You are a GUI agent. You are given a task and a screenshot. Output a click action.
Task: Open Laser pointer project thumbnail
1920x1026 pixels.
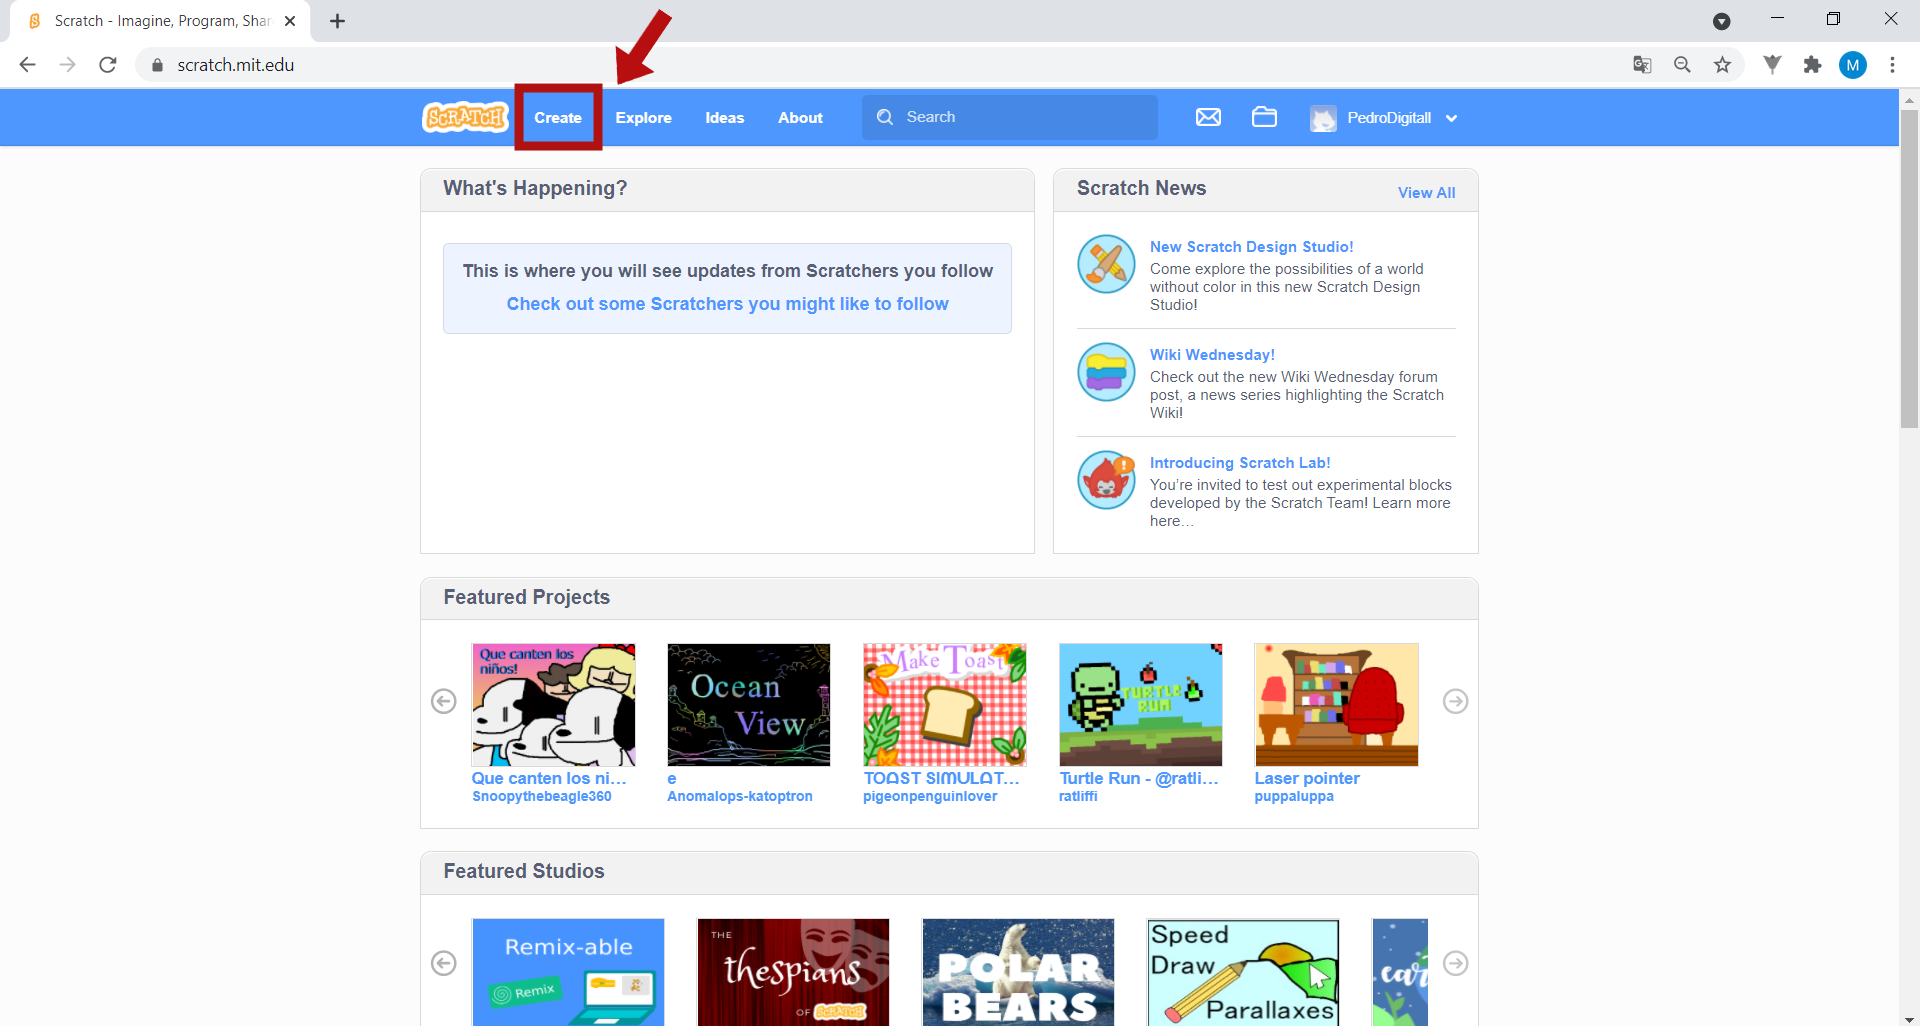coord(1336,705)
